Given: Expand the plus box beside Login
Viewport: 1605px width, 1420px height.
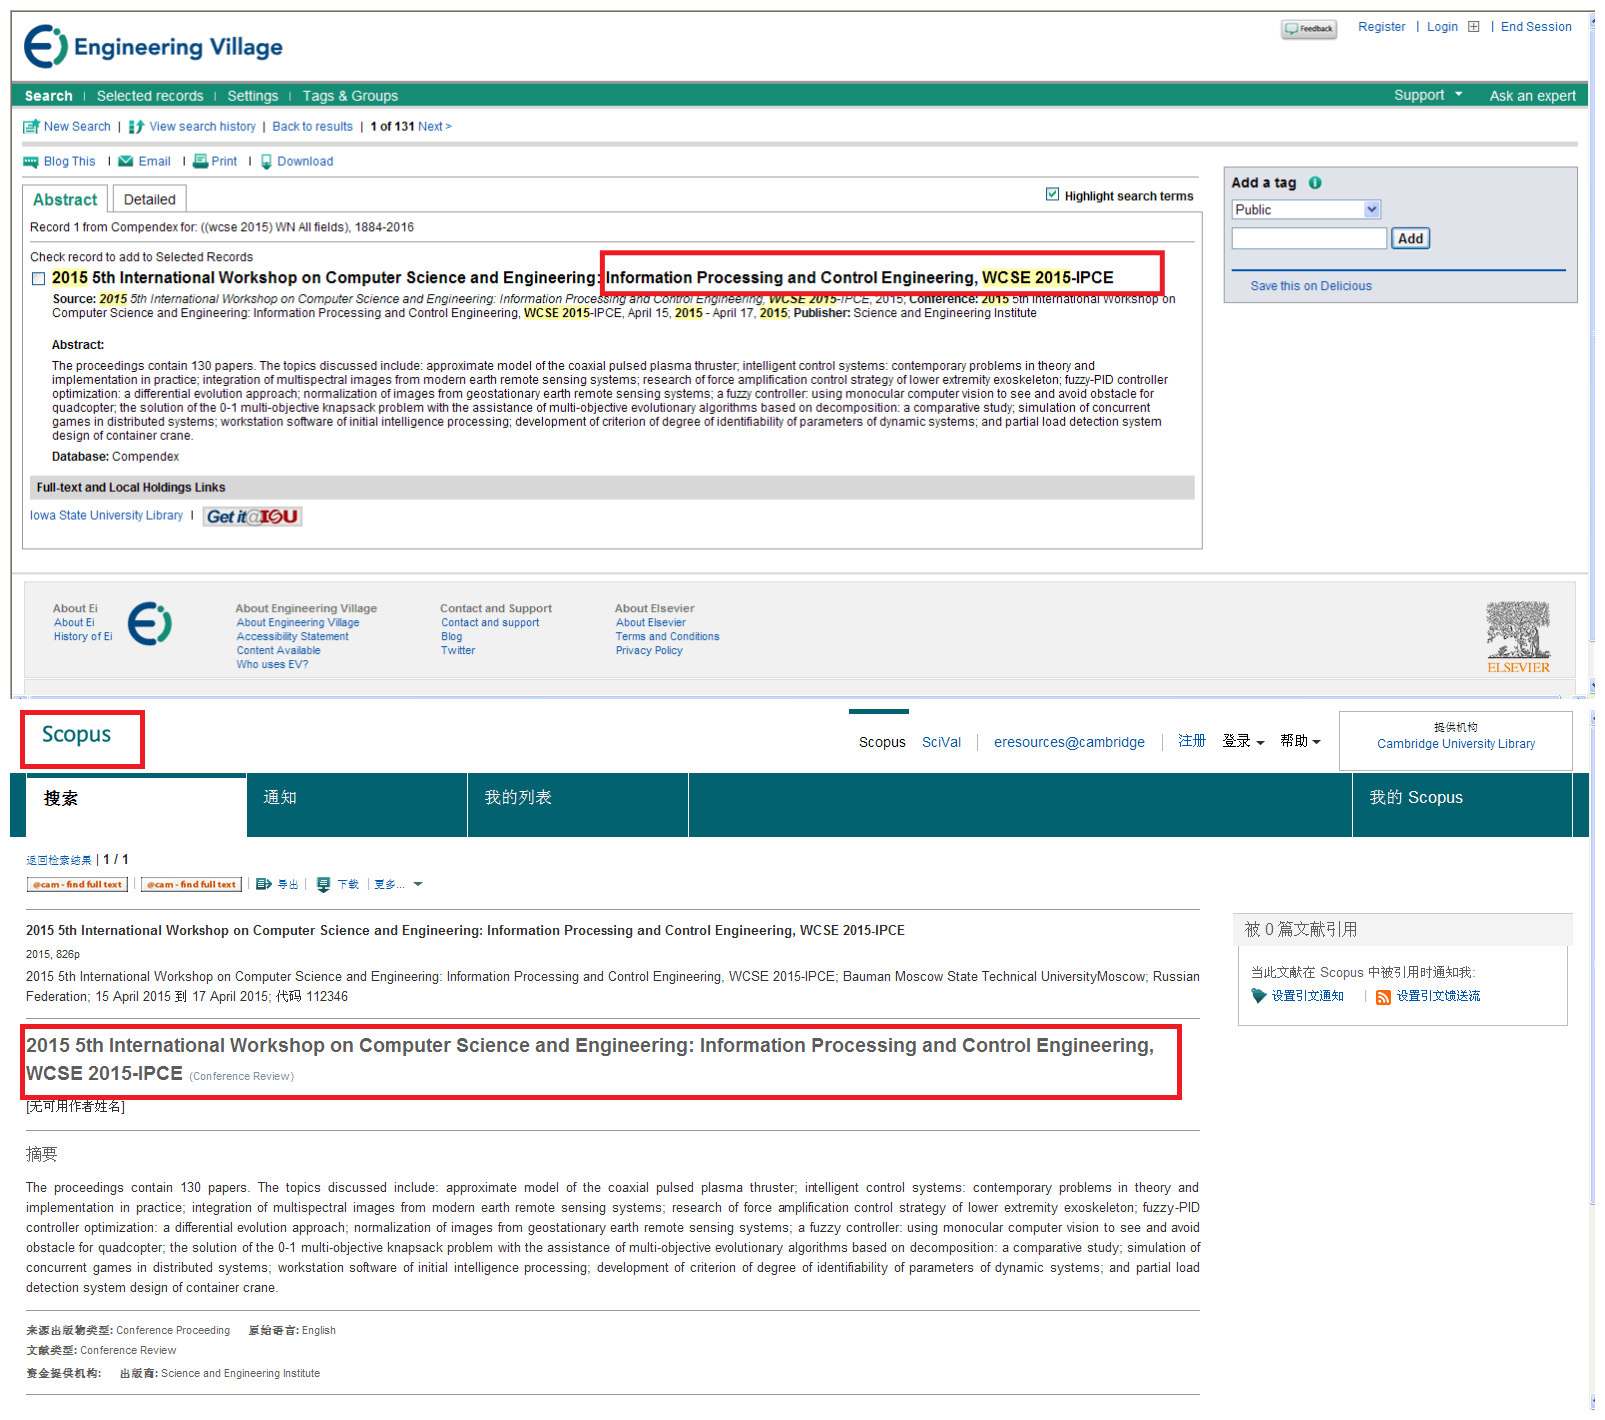Looking at the screenshot, I should pyautogui.click(x=1473, y=27).
